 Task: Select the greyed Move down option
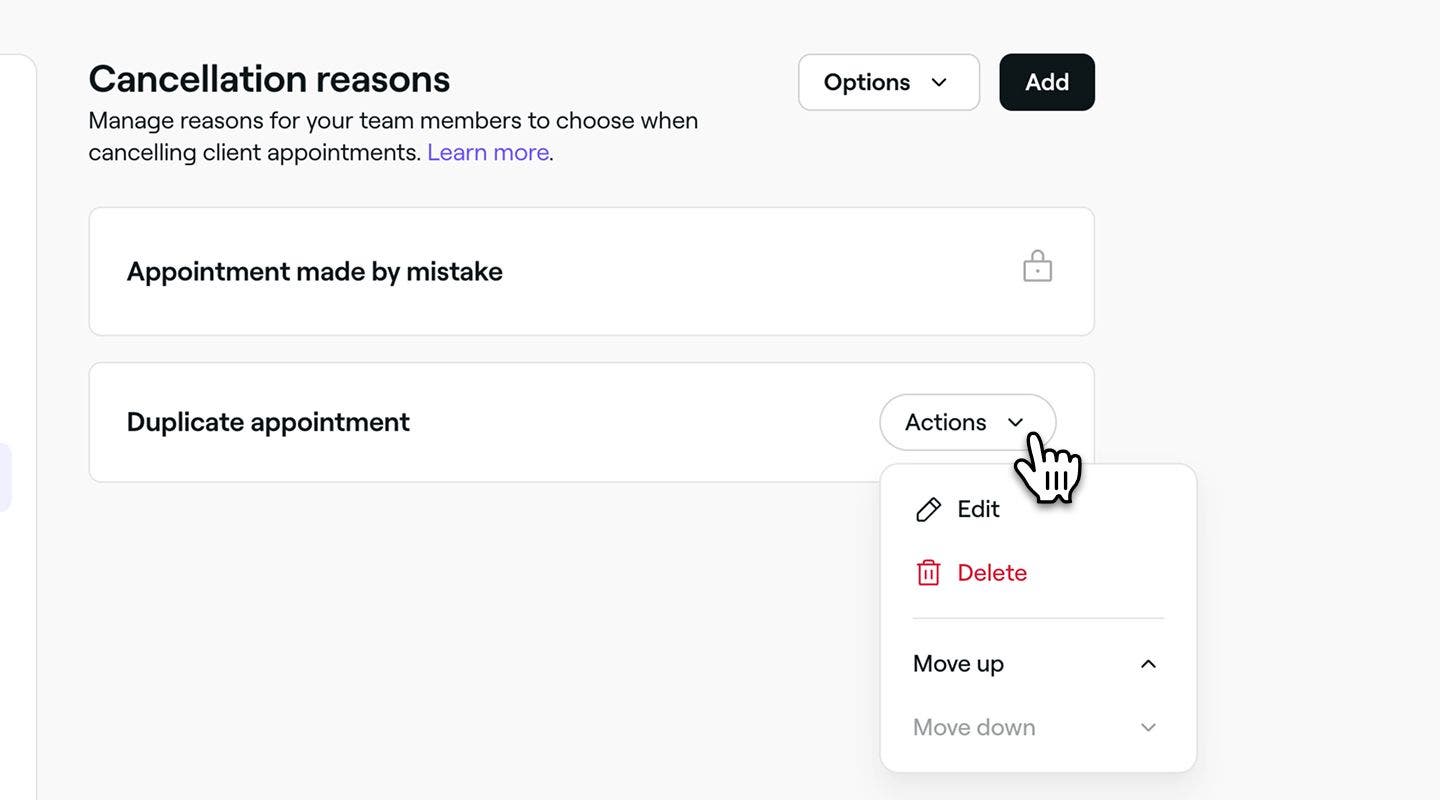coord(1038,727)
